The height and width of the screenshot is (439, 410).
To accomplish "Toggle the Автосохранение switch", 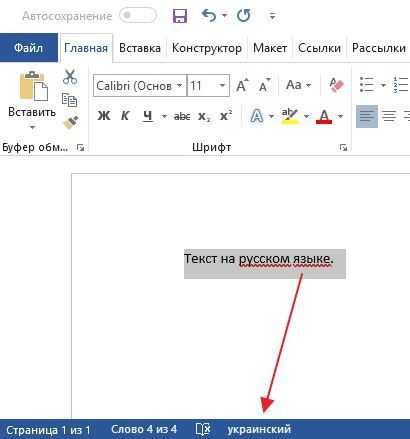I will point(138,16).
